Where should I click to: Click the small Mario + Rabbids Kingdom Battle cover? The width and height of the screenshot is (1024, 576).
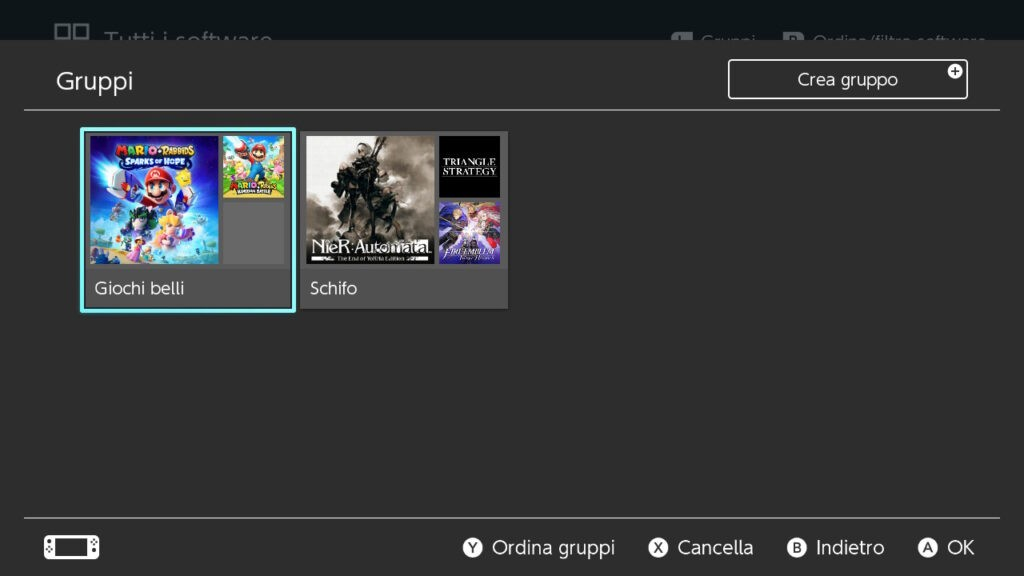[x=253, y=167]
